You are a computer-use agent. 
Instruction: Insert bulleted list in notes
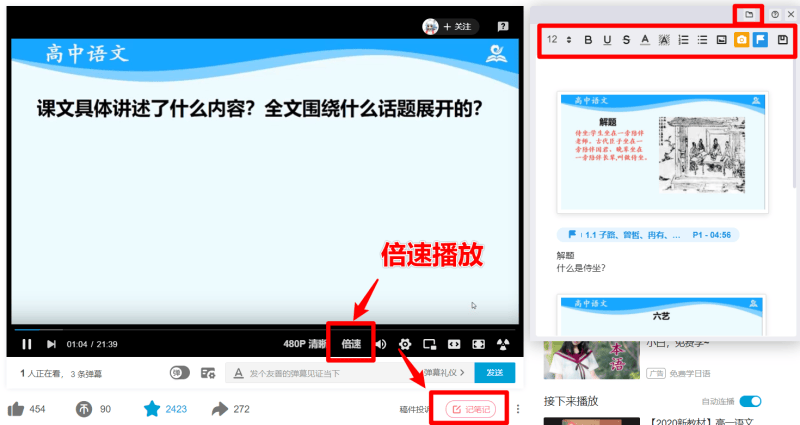click(x=703, y=40)
